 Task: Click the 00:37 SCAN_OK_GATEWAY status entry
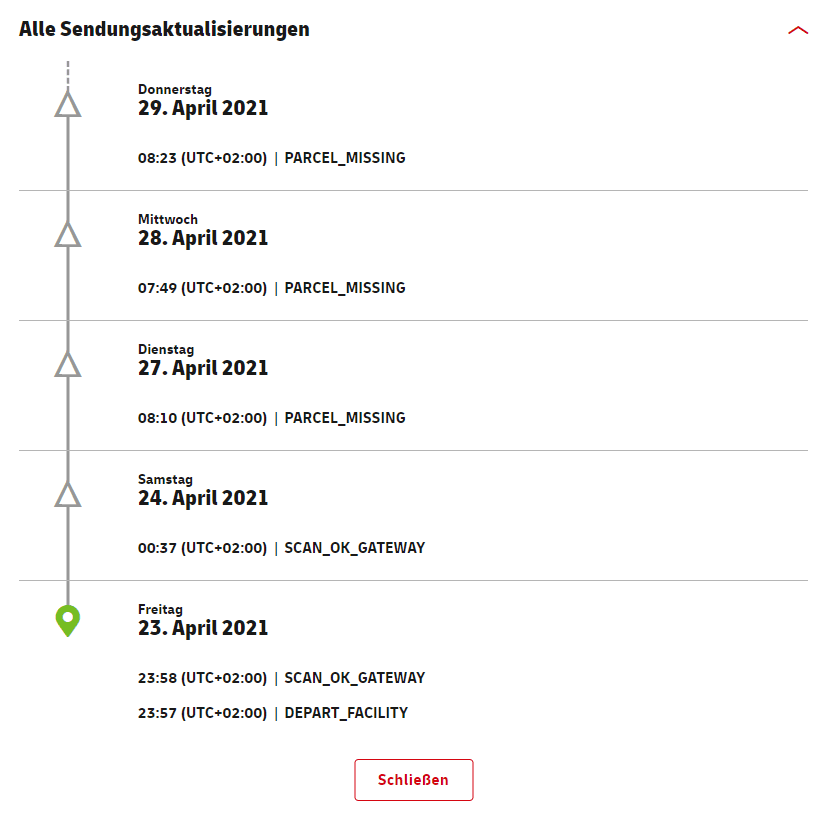point(281,548)
